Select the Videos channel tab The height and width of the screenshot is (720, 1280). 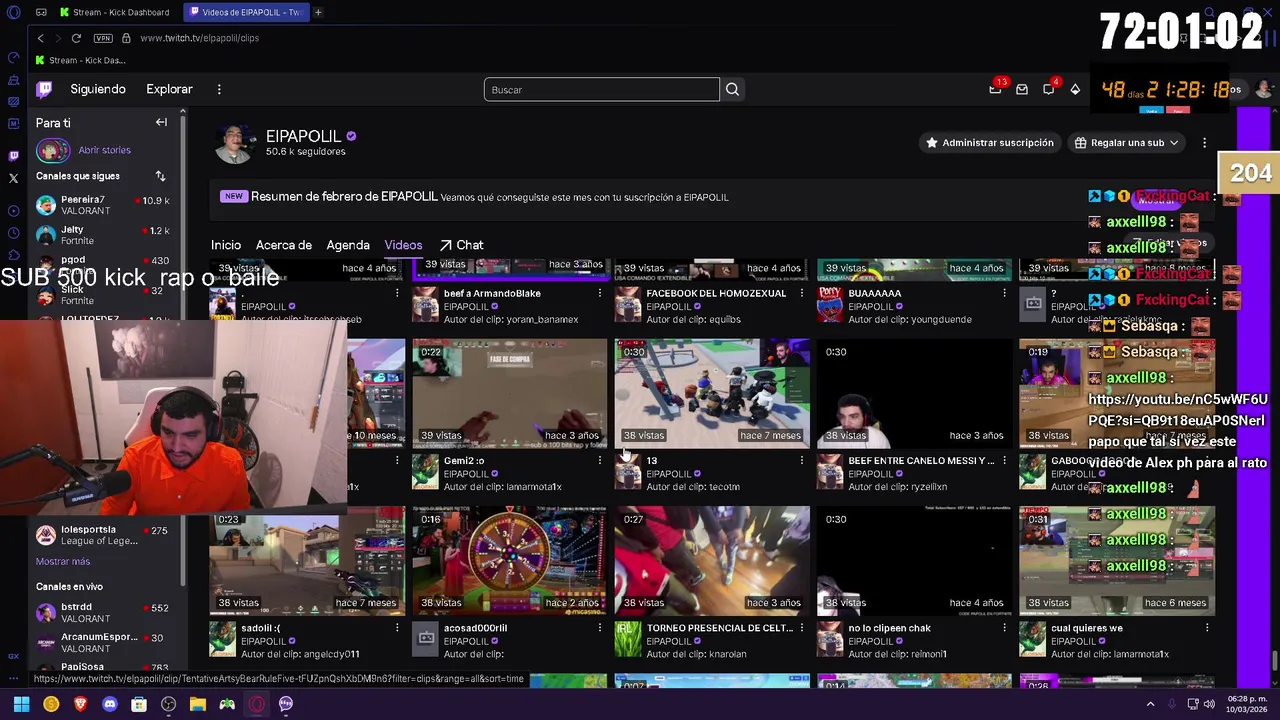[403, 245]
